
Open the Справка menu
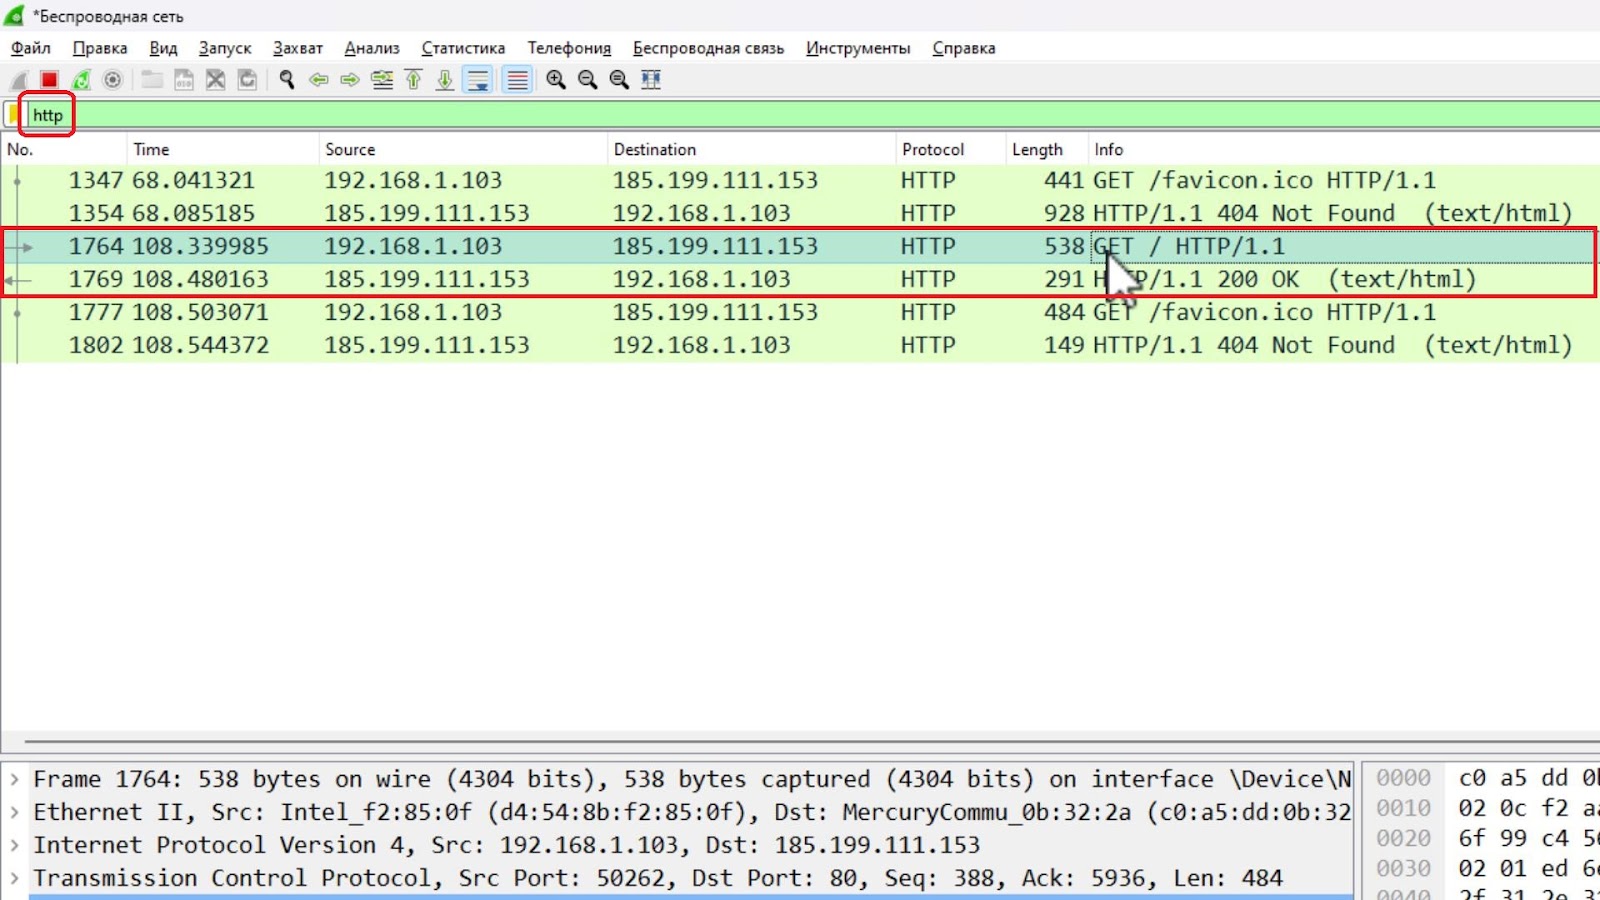(964, 48)
